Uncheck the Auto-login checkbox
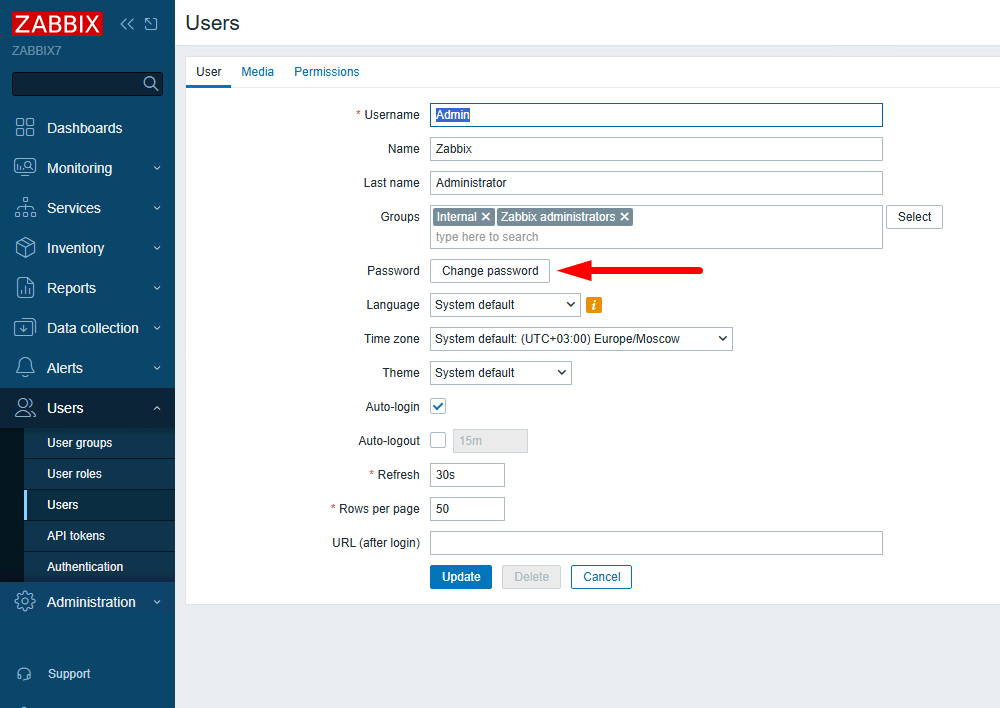This screenshot has width=1000, height=708. [438, 406]
